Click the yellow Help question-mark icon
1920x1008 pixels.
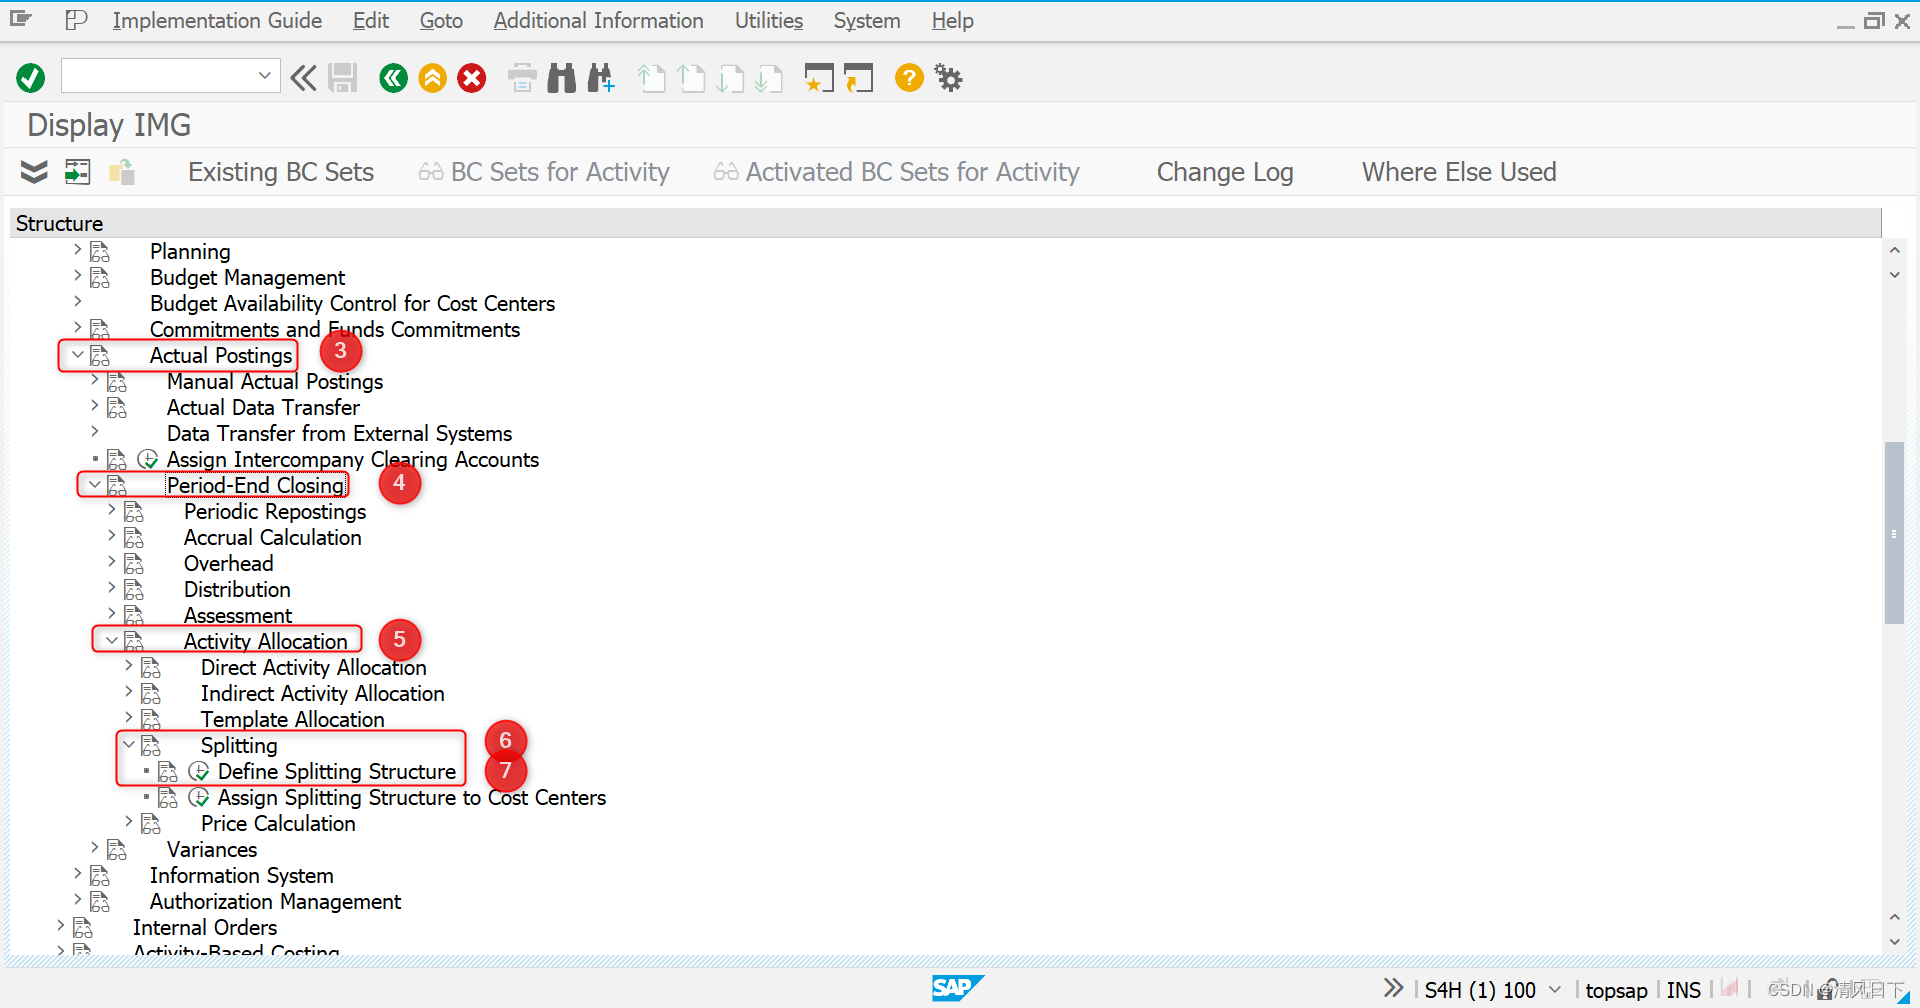click(x=909, y=77)
